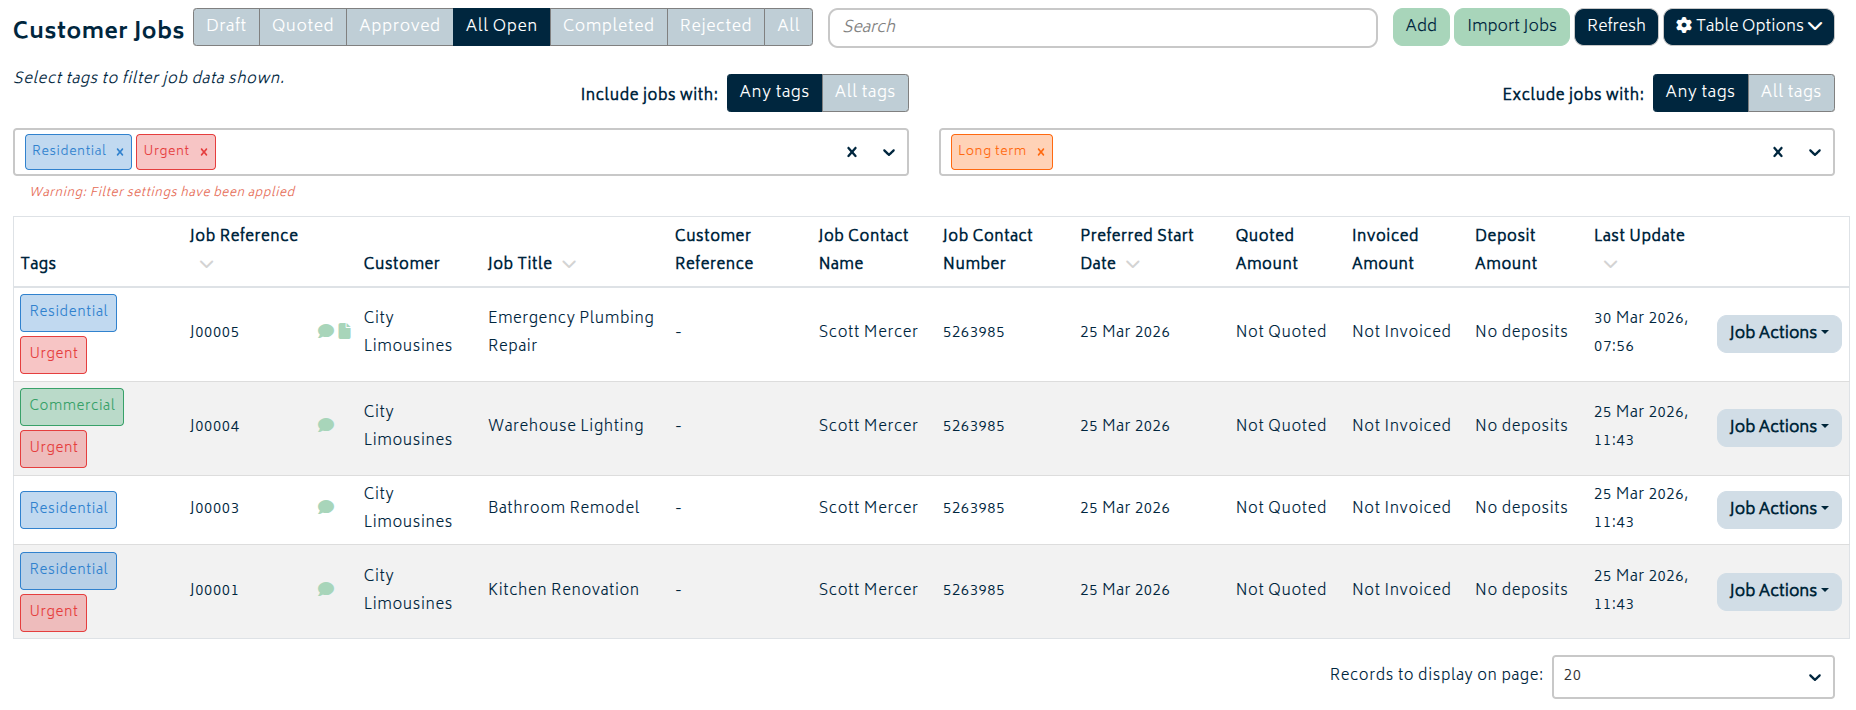The width and height of the screenshot is (1856, 710).
Task: Expand the include tags dropdown
Action: coord(888,152)
